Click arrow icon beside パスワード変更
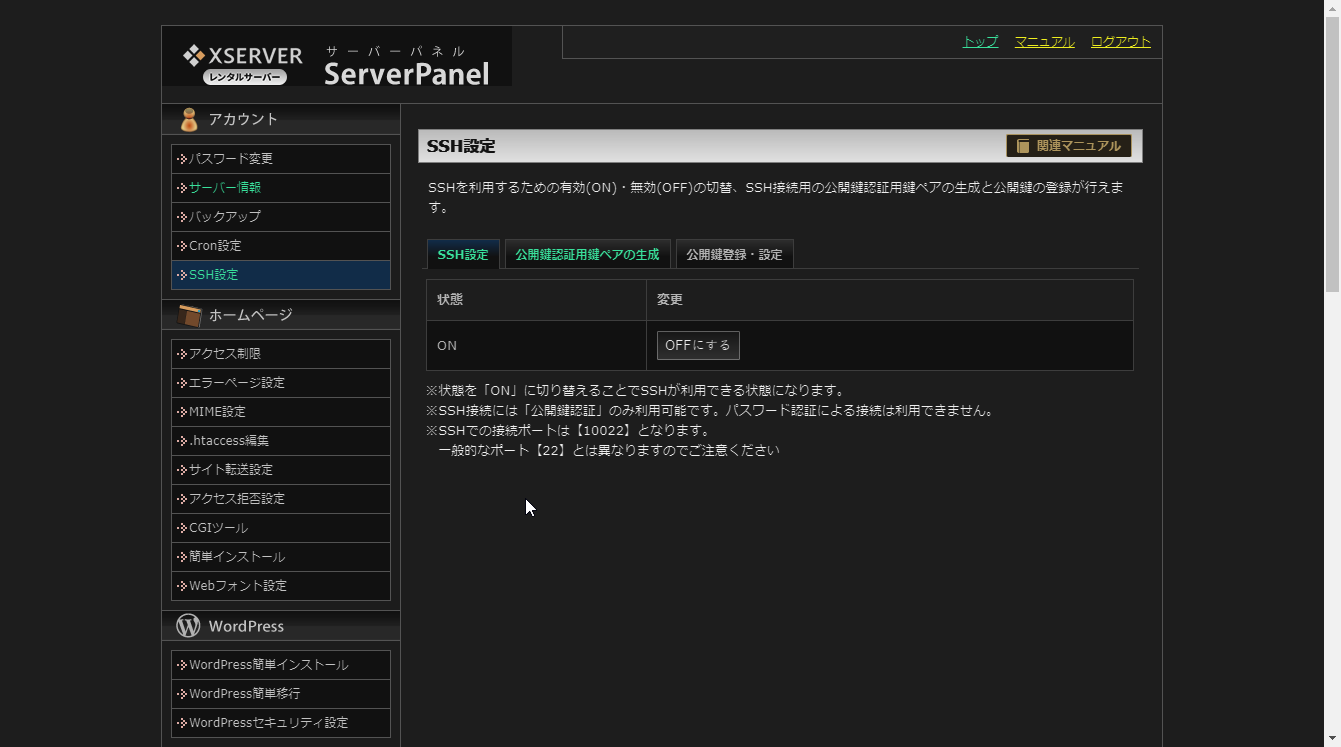This screenshot has height=747, width=1341. [x=182, y=159]
